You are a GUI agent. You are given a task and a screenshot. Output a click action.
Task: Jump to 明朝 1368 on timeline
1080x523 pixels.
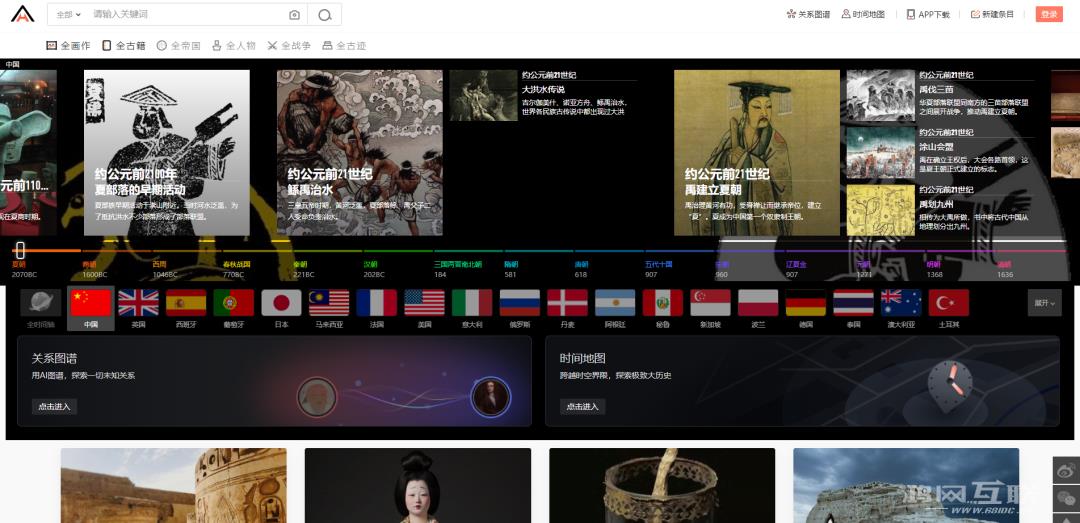click(x=935, y=269)
